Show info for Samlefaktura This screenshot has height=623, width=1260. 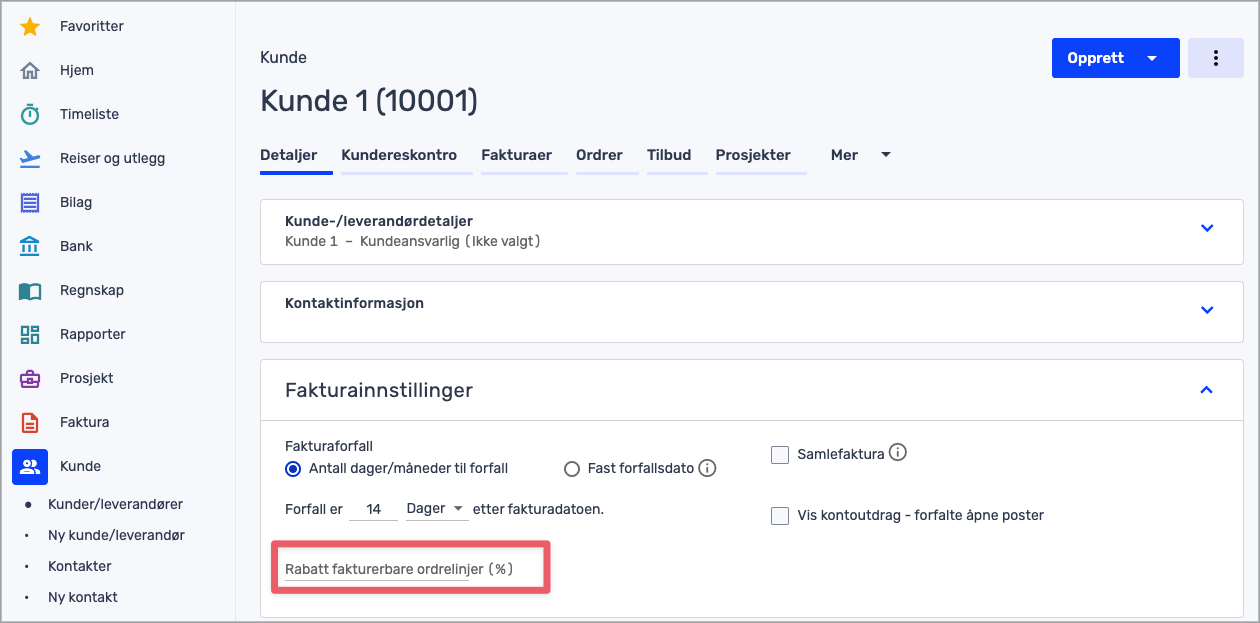(x=898, y=453)
